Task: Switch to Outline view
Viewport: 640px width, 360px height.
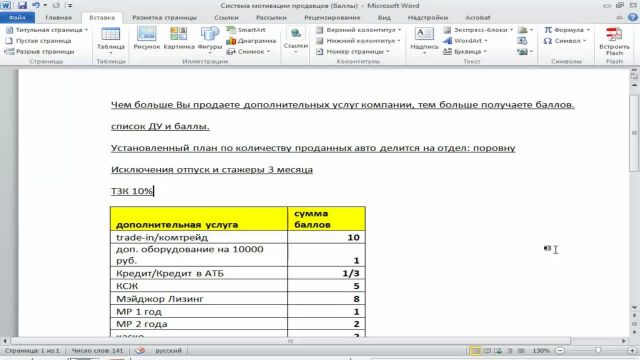Action: pos(510,351)
